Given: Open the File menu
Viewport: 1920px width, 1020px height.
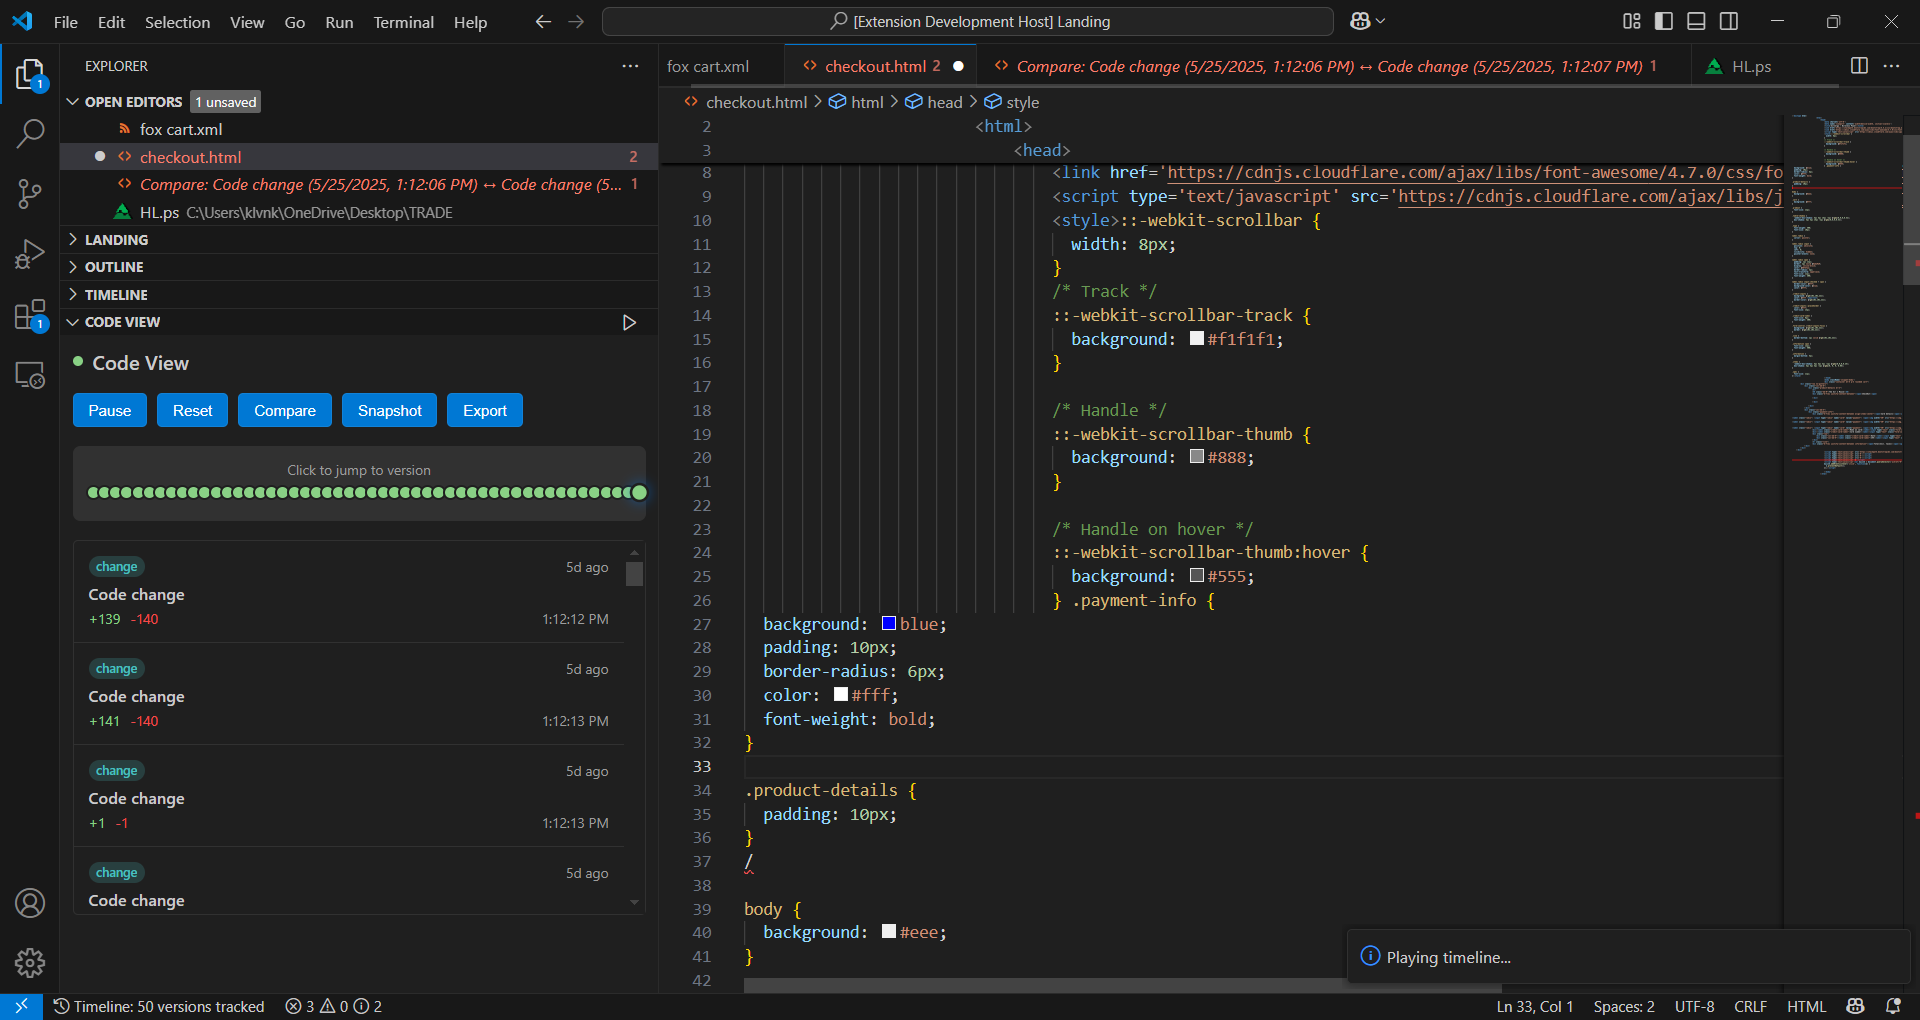Looking at the screenshot, I should (66, 22).
